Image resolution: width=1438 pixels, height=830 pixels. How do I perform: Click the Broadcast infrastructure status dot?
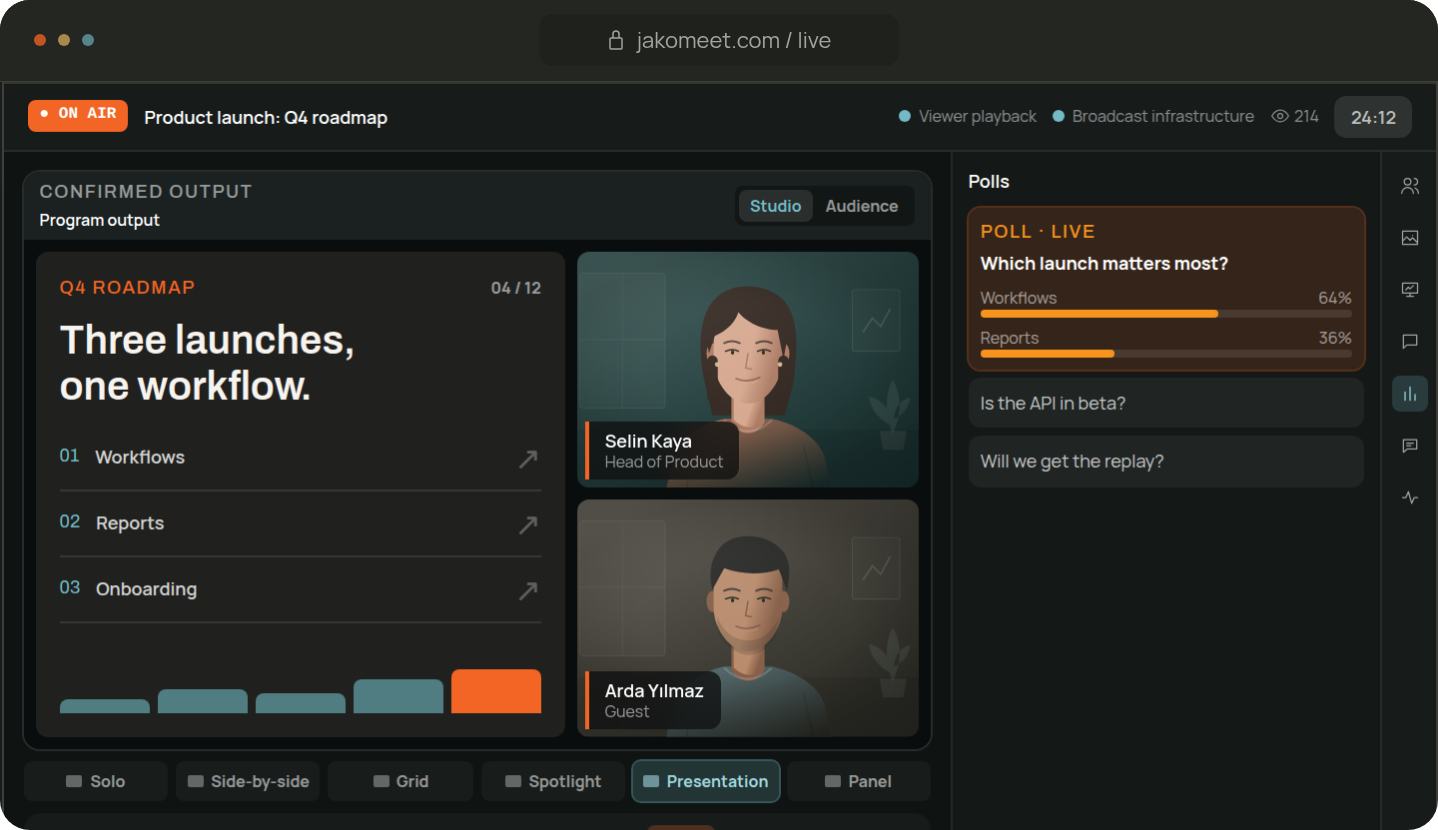[x=1058, y=116]
